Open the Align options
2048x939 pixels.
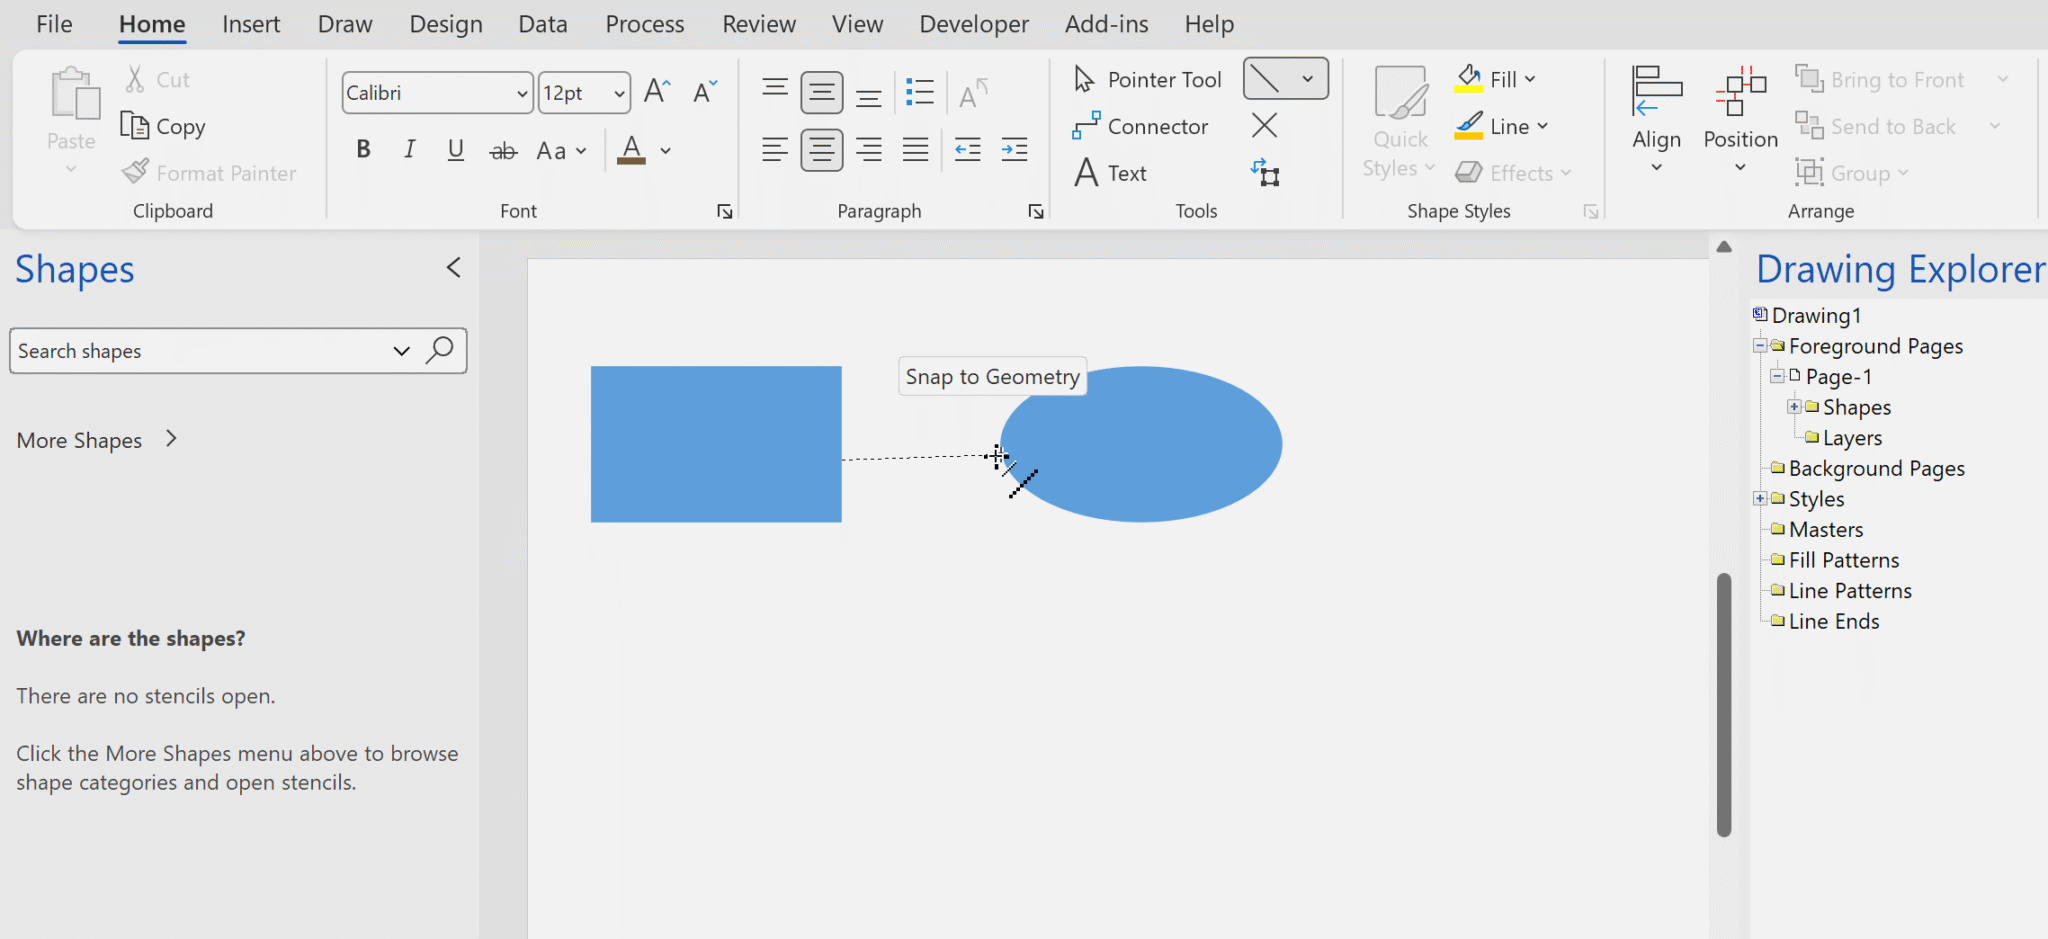(x=1656, y=120)
